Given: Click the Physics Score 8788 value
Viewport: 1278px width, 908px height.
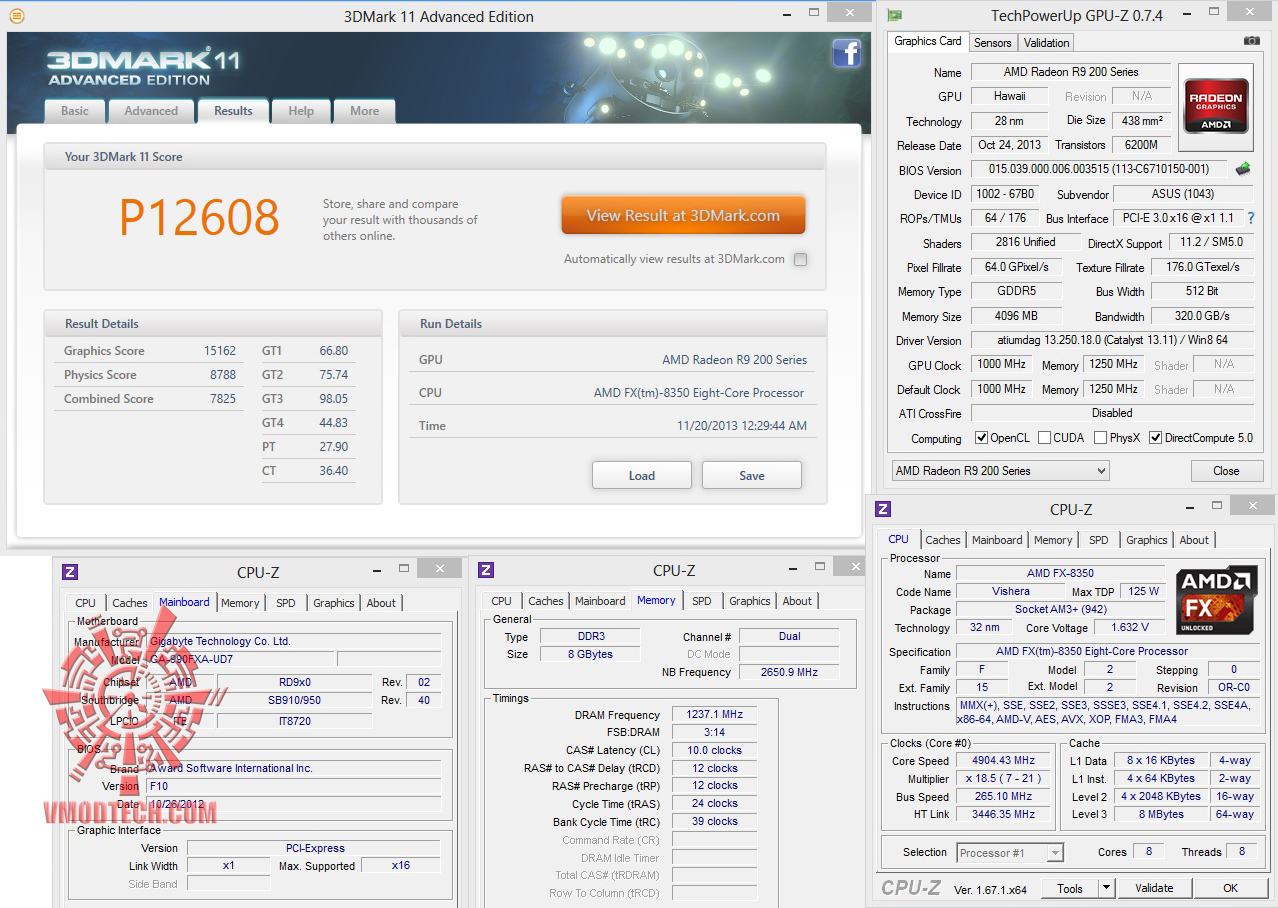Looking at the screenshot, I should point(223,375).
